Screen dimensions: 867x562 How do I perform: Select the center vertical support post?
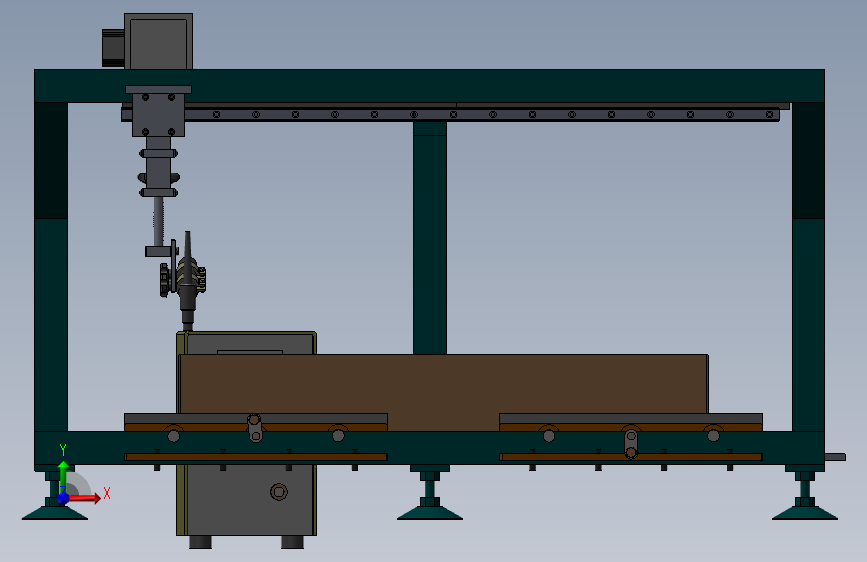[430, 238]
